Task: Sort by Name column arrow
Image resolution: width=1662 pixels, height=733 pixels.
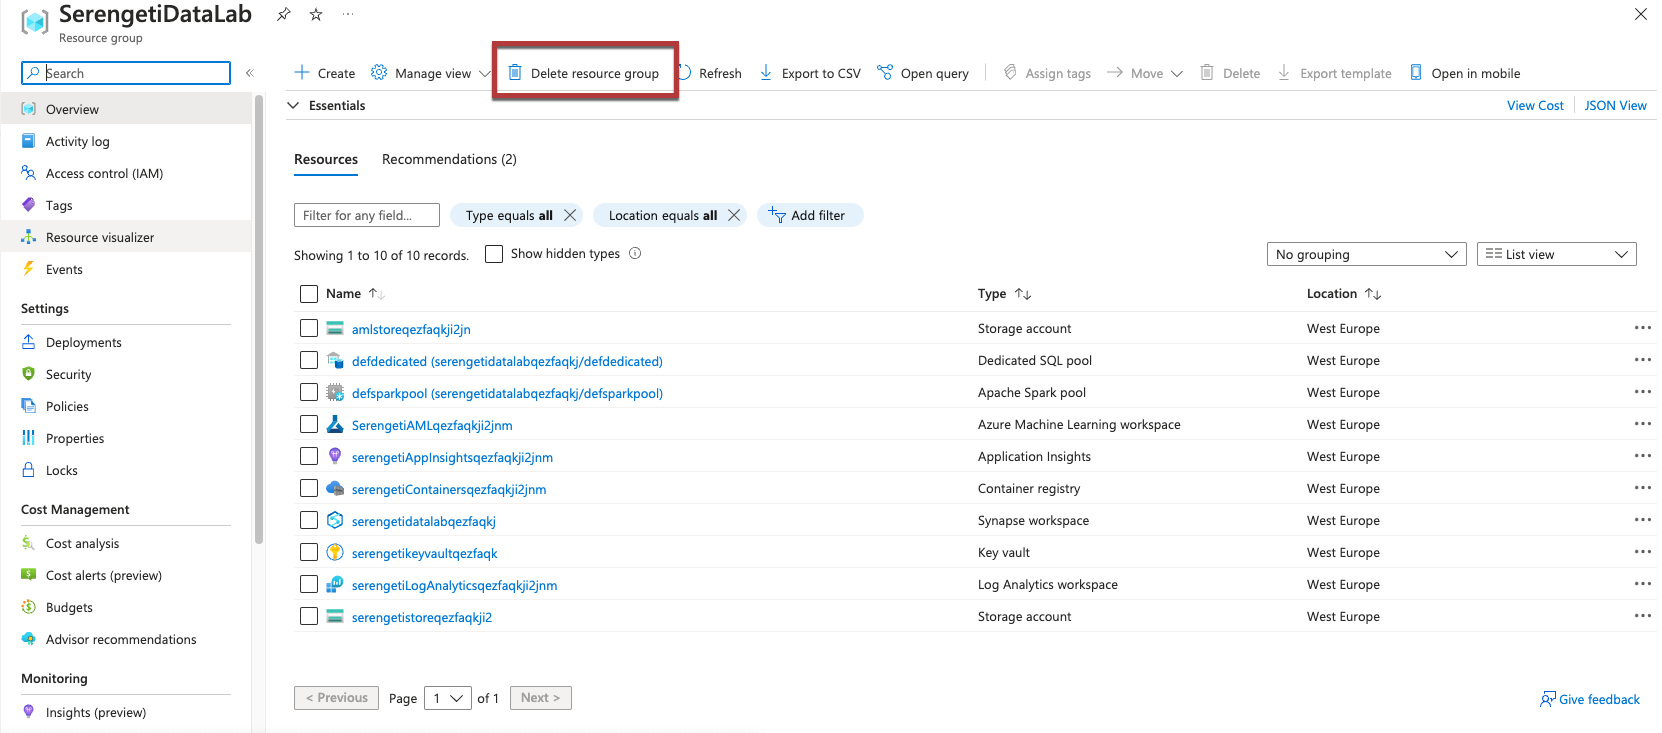Action: point(376,293)
